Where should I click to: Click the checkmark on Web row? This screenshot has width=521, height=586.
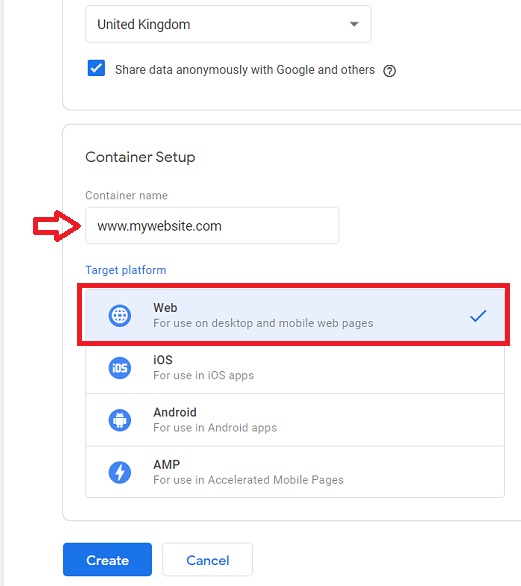(478, 316)
